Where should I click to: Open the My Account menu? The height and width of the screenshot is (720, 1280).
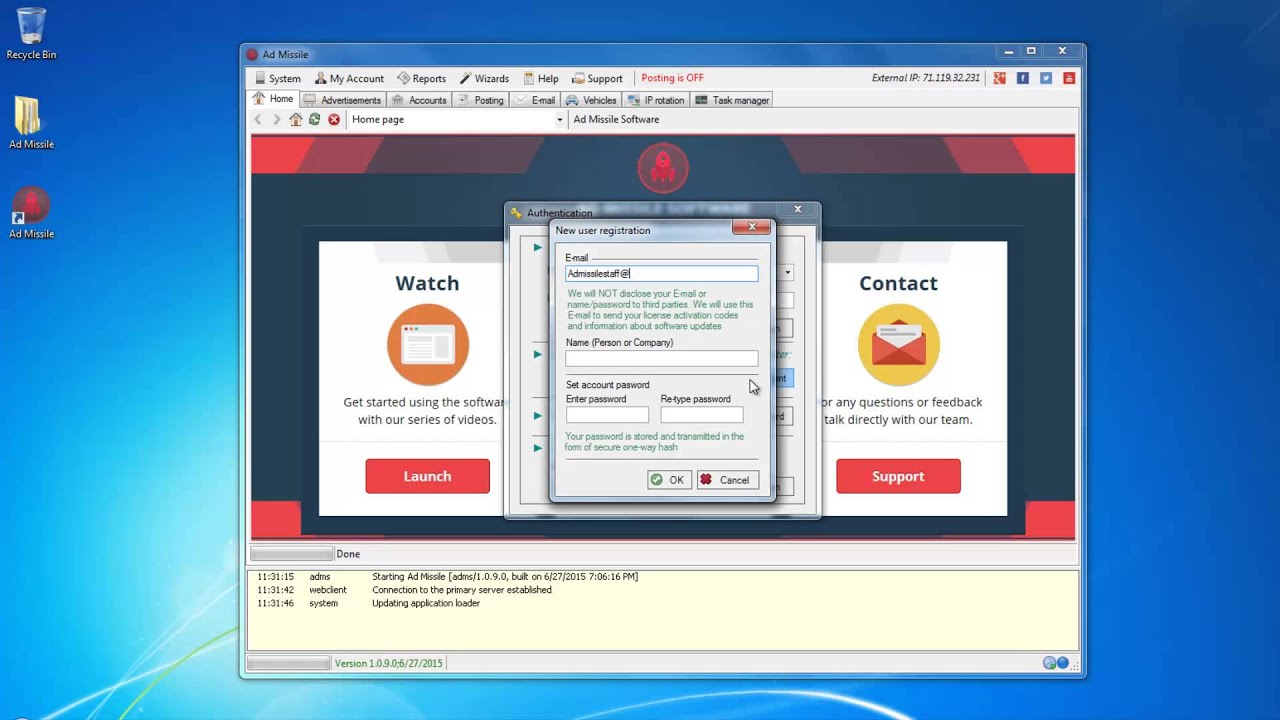(349, 78)
